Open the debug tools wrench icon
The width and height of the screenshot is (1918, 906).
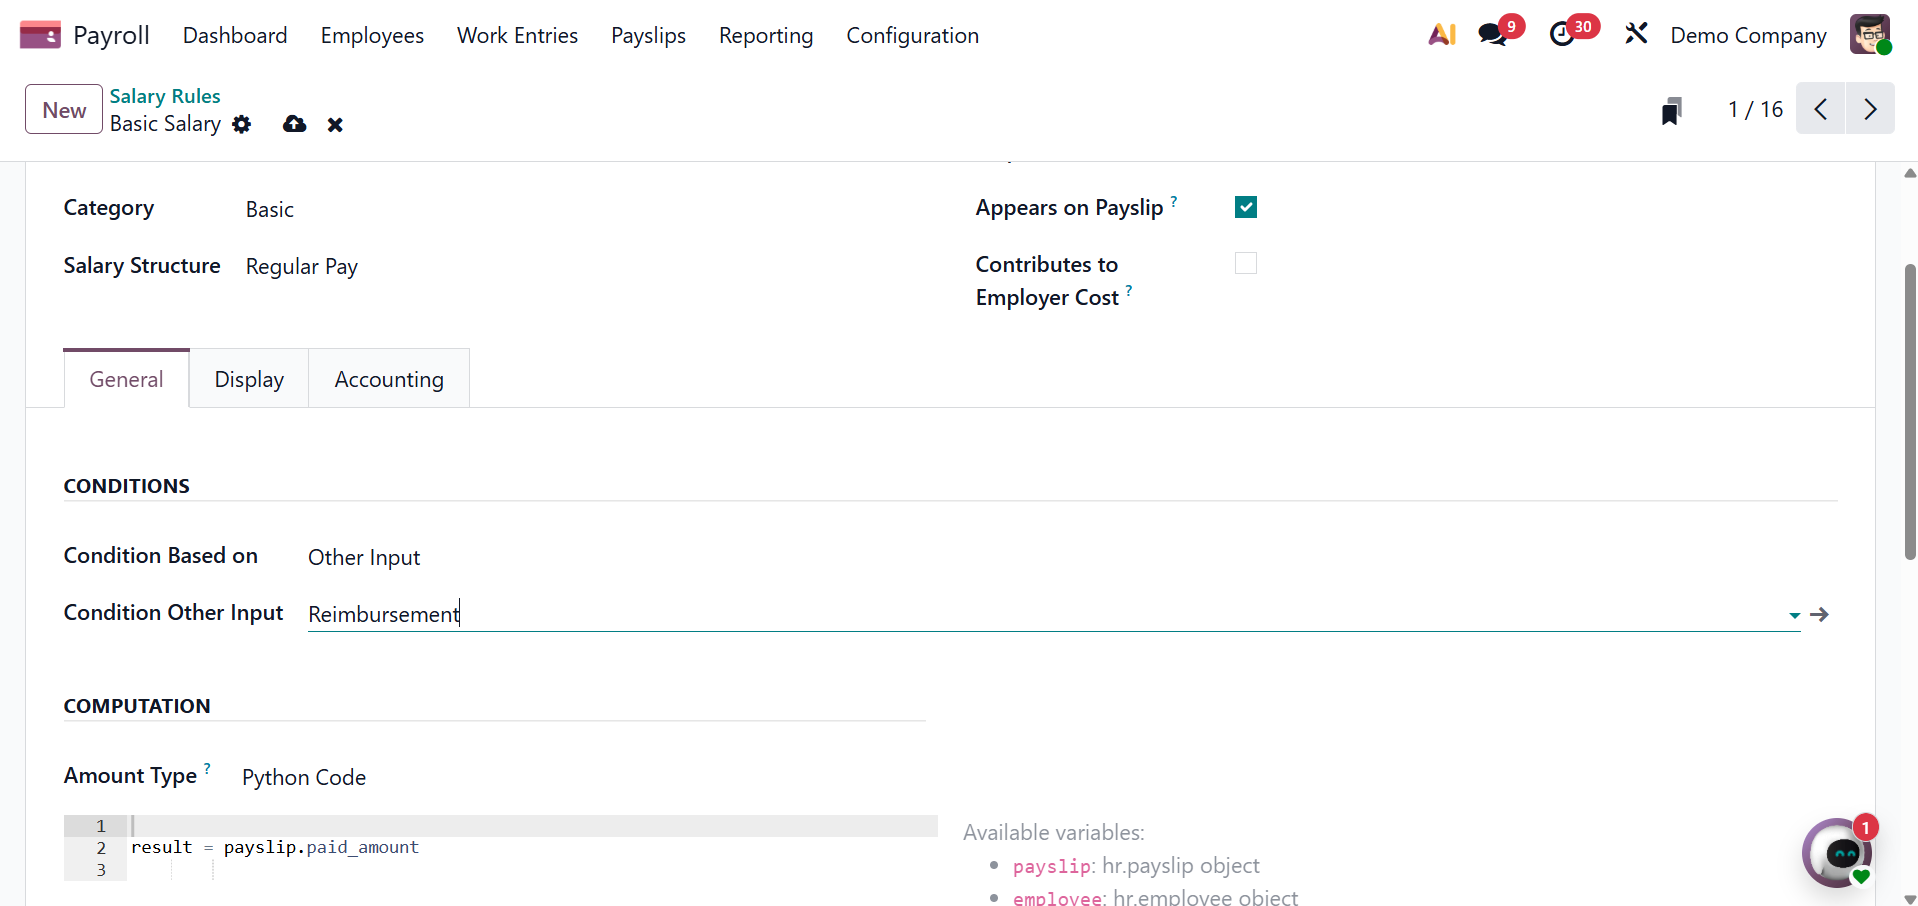pyautogui.click(x=1636, y=35)
